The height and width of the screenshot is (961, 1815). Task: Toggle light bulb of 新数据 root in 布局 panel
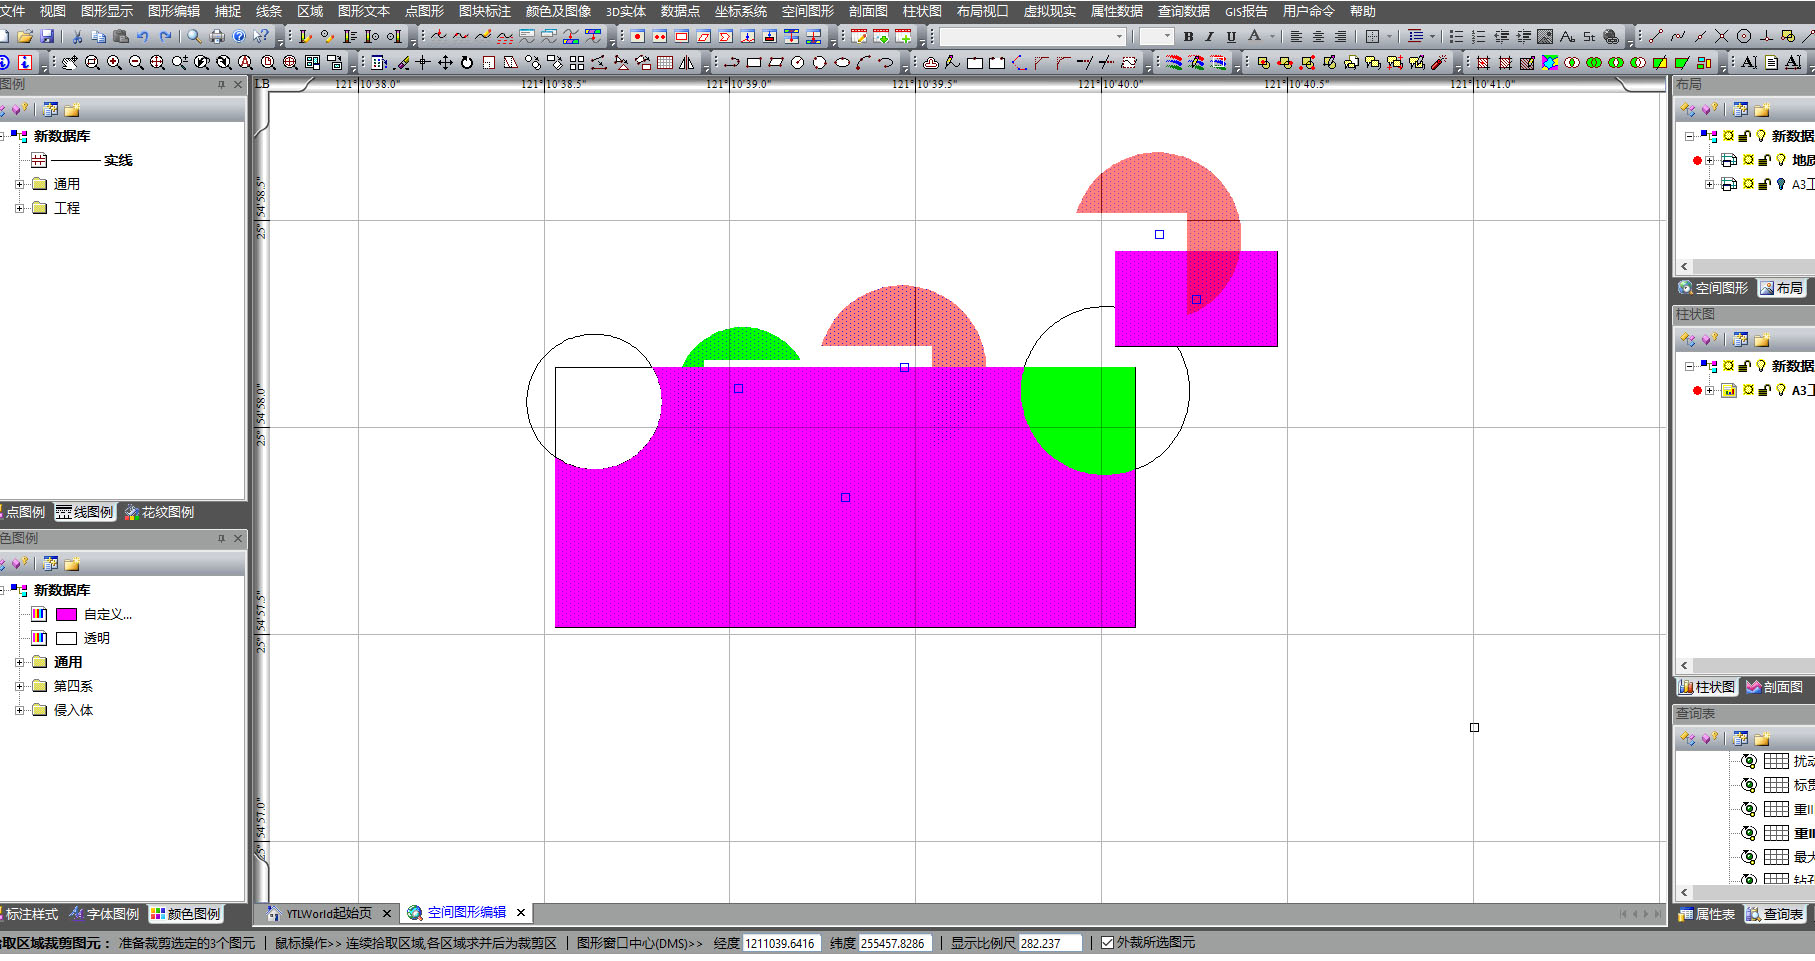tap(1761, 136)
